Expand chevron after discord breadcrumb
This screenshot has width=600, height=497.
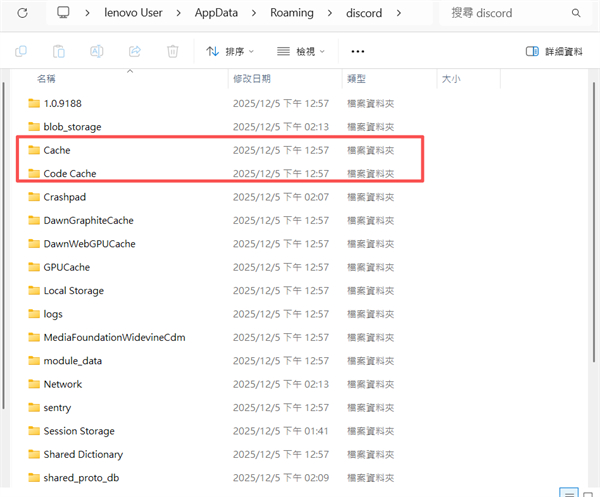pyautogui.click(x=399, y=13)
